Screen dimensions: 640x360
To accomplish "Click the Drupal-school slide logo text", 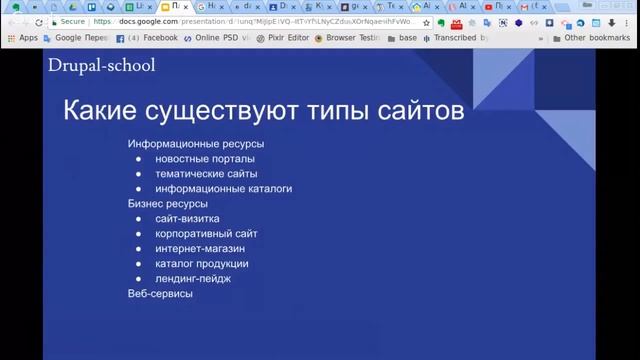I will coord(102,66).
